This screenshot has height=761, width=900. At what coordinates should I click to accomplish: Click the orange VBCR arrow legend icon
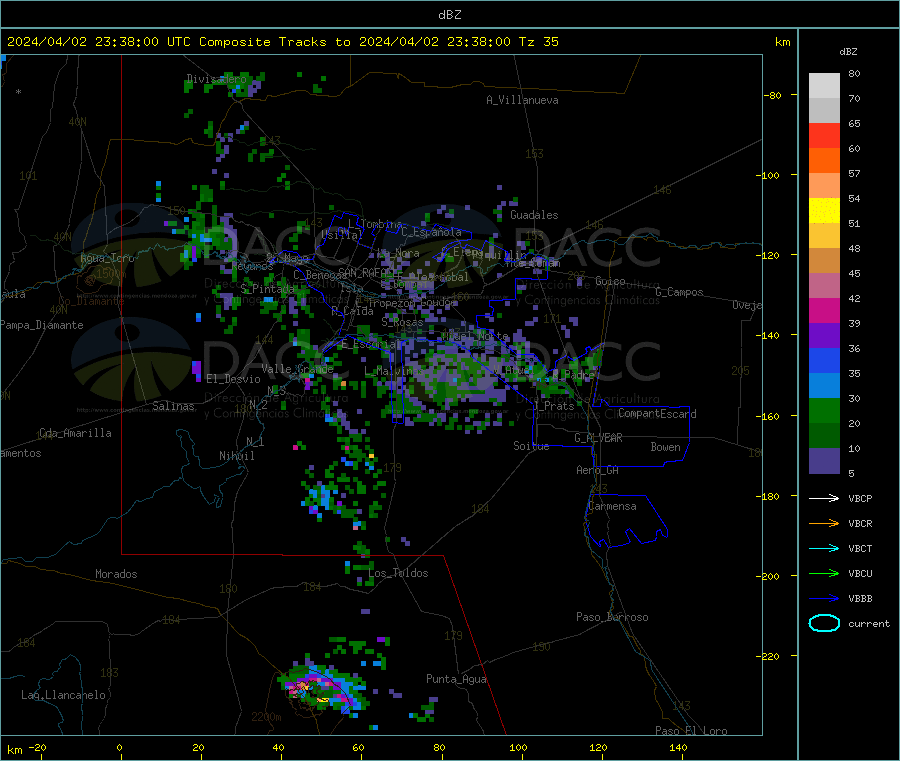click(824, 523)
